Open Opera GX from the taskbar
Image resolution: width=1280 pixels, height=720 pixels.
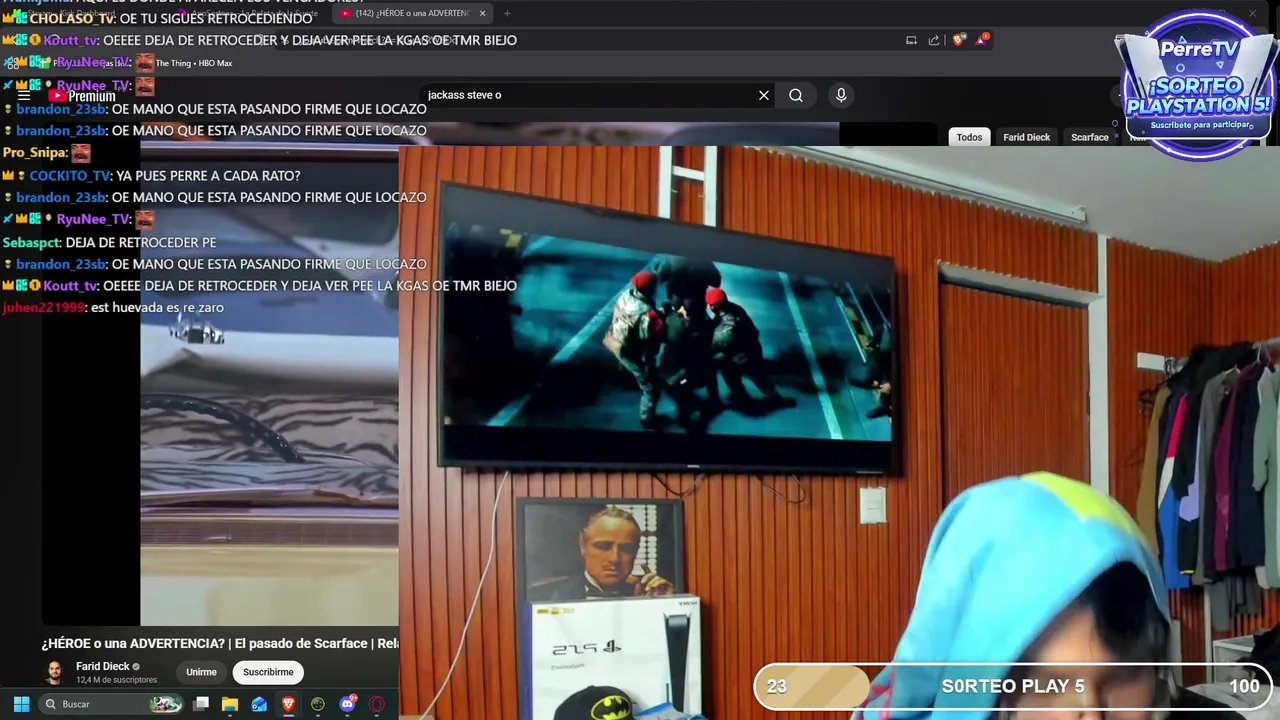[377, 704]
